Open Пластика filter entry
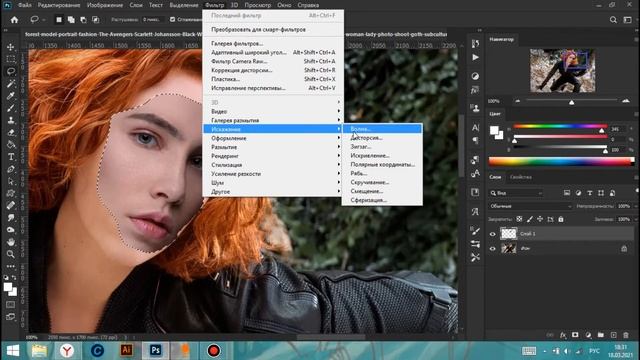Screen dimensions: 640x360 [x=273, y=79]
